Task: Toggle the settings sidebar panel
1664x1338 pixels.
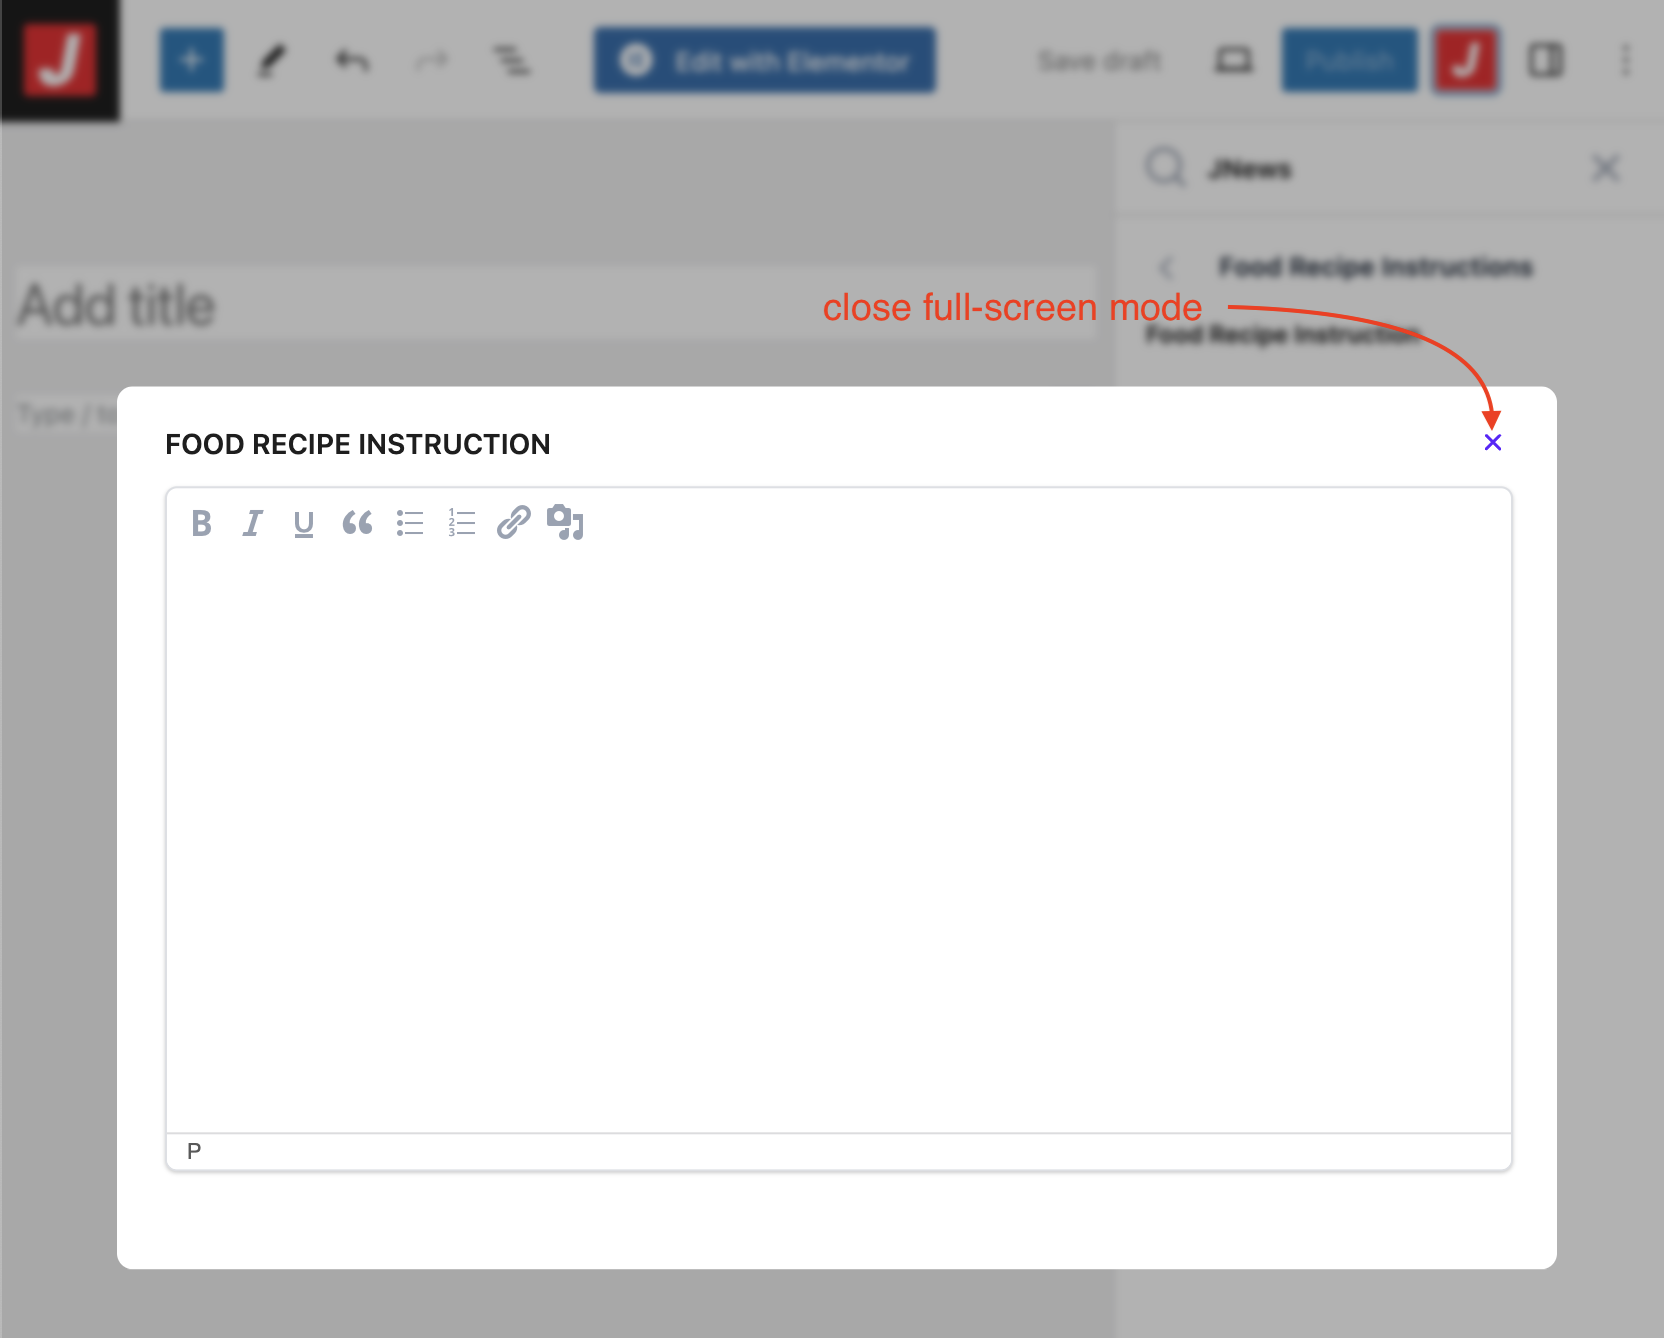Action: pyautogui.click(x=1545, y=61)
